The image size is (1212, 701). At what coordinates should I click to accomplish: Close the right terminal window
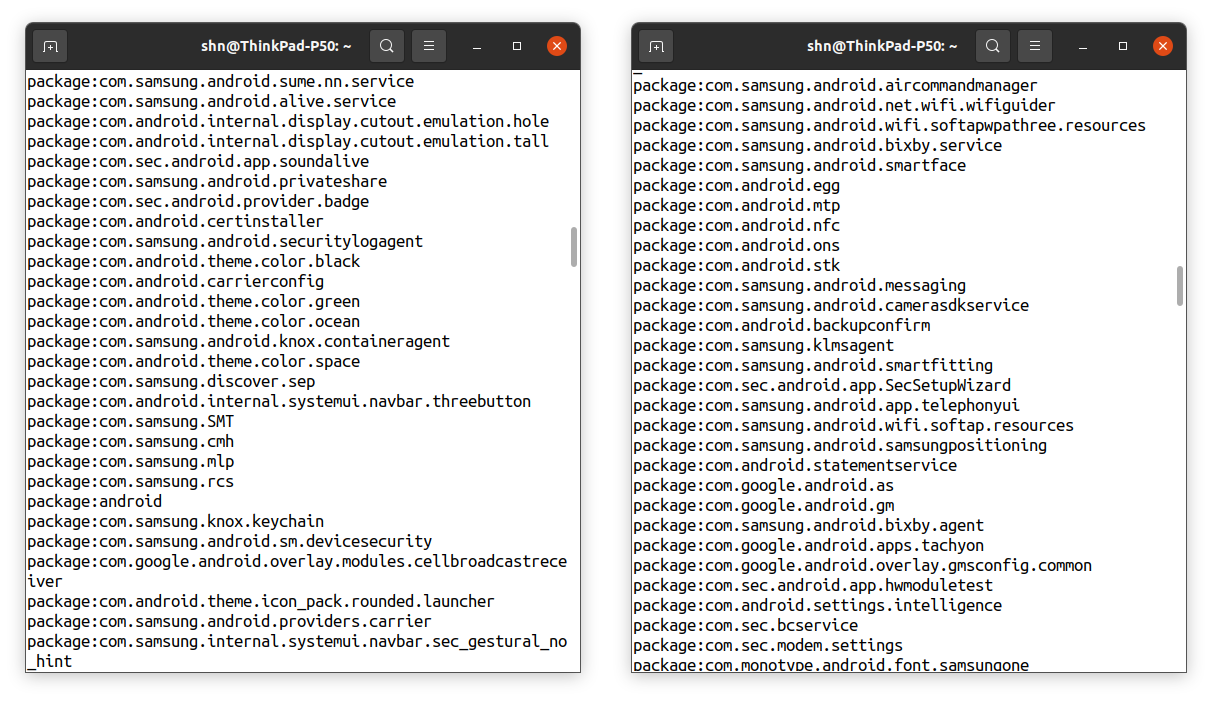pos(1163,46)
